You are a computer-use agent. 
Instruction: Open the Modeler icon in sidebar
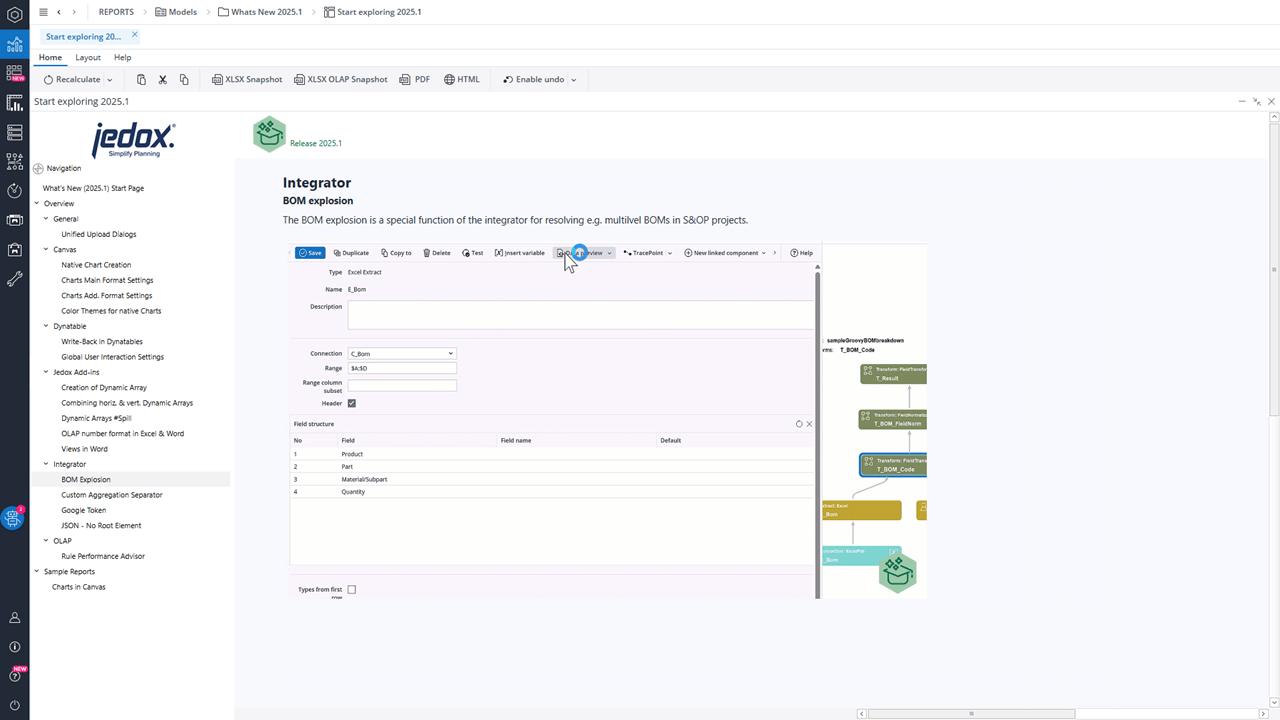point(14,132)
